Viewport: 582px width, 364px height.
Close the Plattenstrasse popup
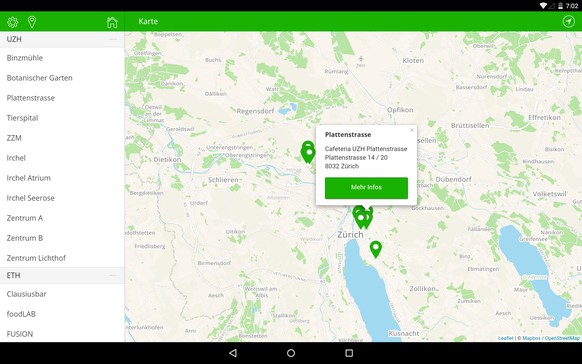pyautogui.click(x=412, y=130)
